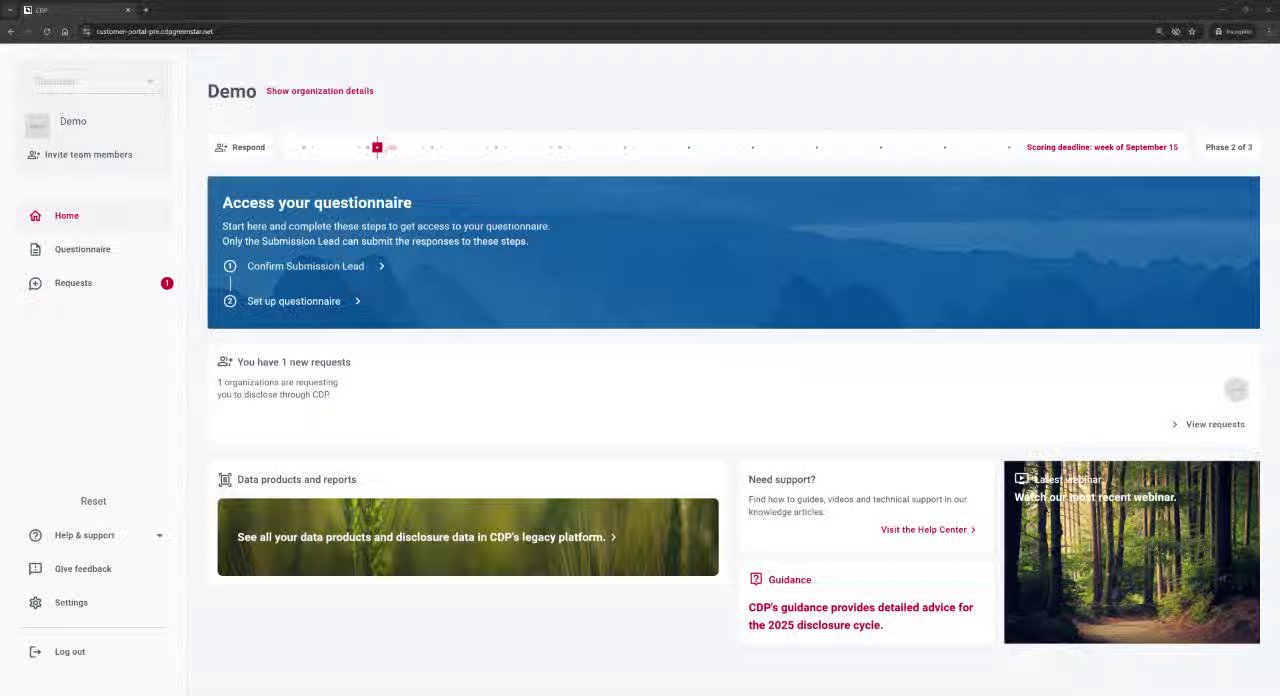Click the Data products and reports icon
1280x696 pixels.
225,480
